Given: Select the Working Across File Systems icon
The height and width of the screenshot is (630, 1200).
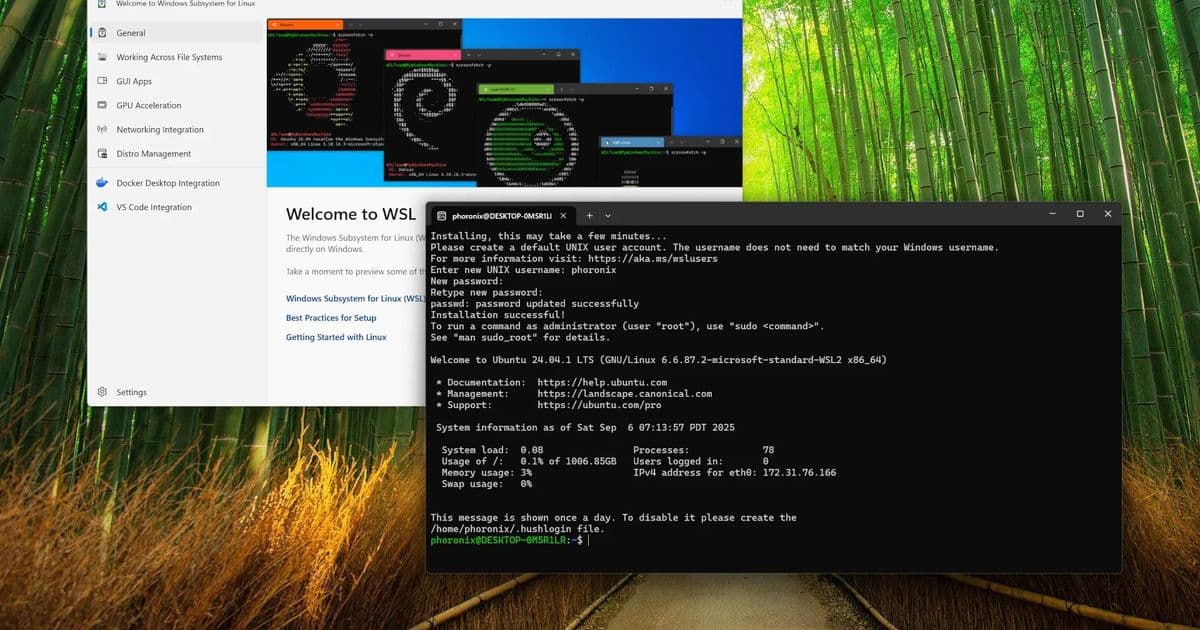Looking at the screenshot, I should [103, 57].
